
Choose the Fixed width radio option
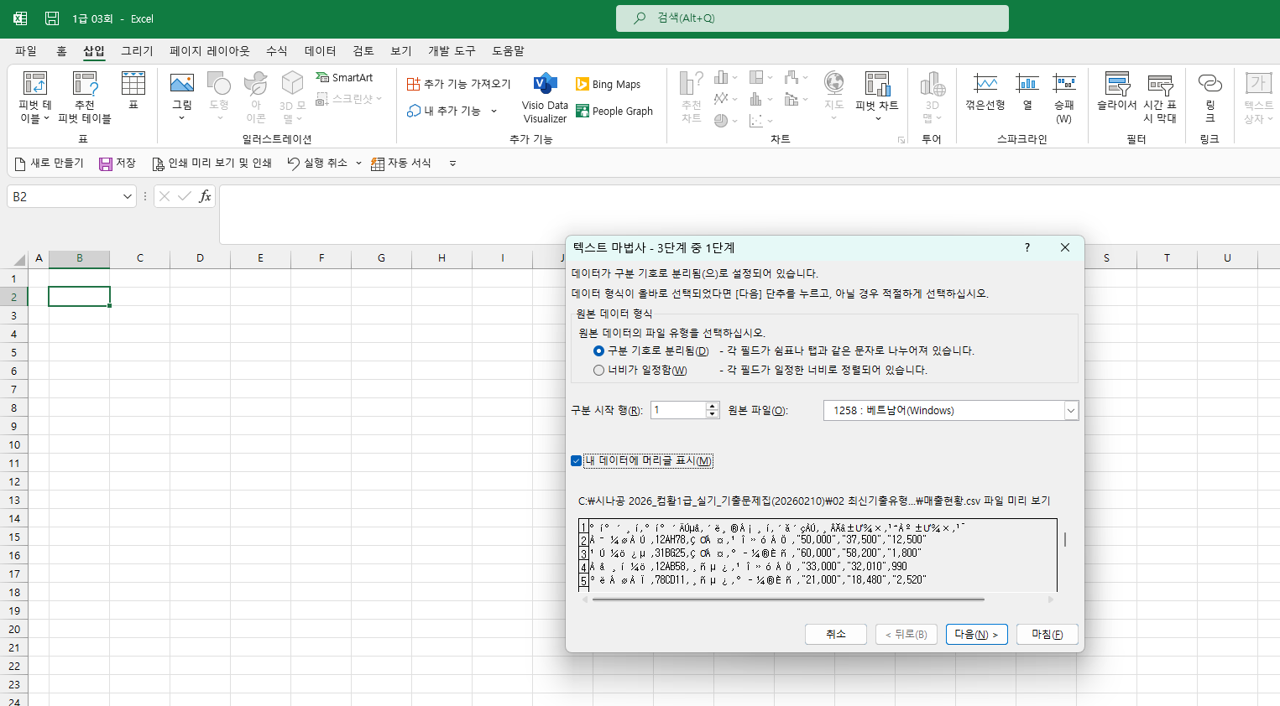(599, 370)
